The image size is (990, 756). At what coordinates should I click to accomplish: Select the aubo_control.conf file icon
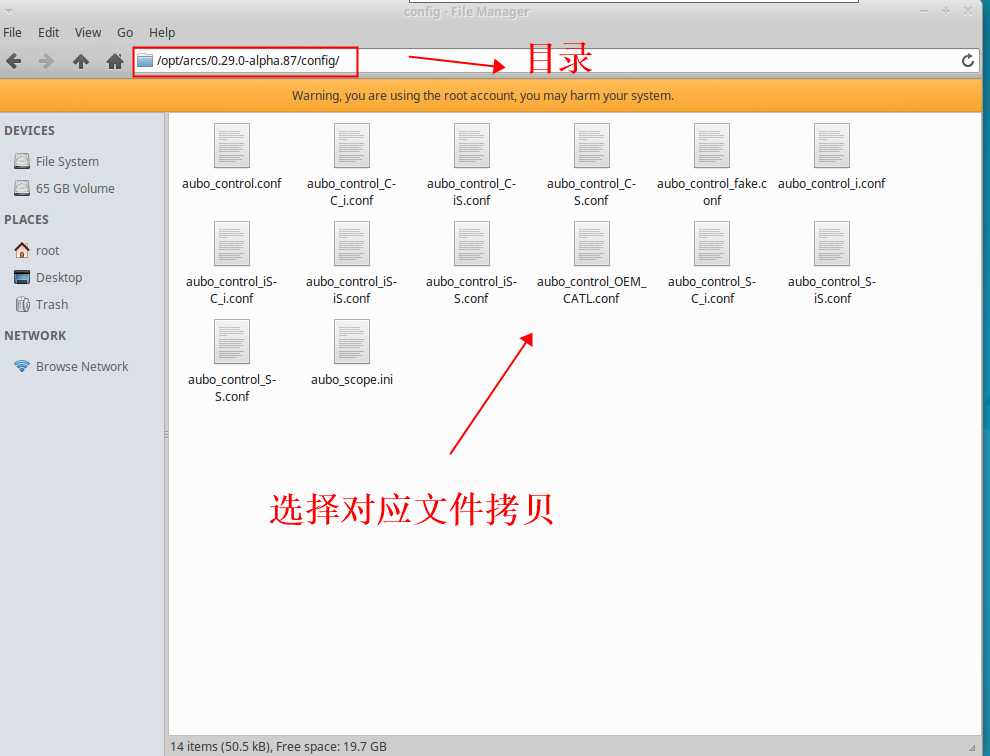tap(232, 145)
